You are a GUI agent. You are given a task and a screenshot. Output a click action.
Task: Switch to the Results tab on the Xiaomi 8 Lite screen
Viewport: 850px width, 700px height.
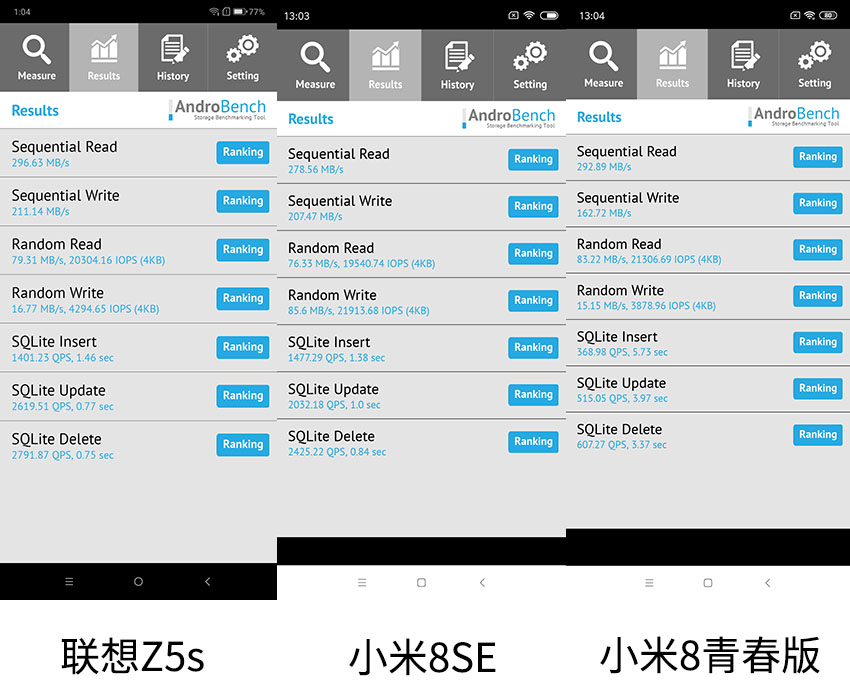672,64
